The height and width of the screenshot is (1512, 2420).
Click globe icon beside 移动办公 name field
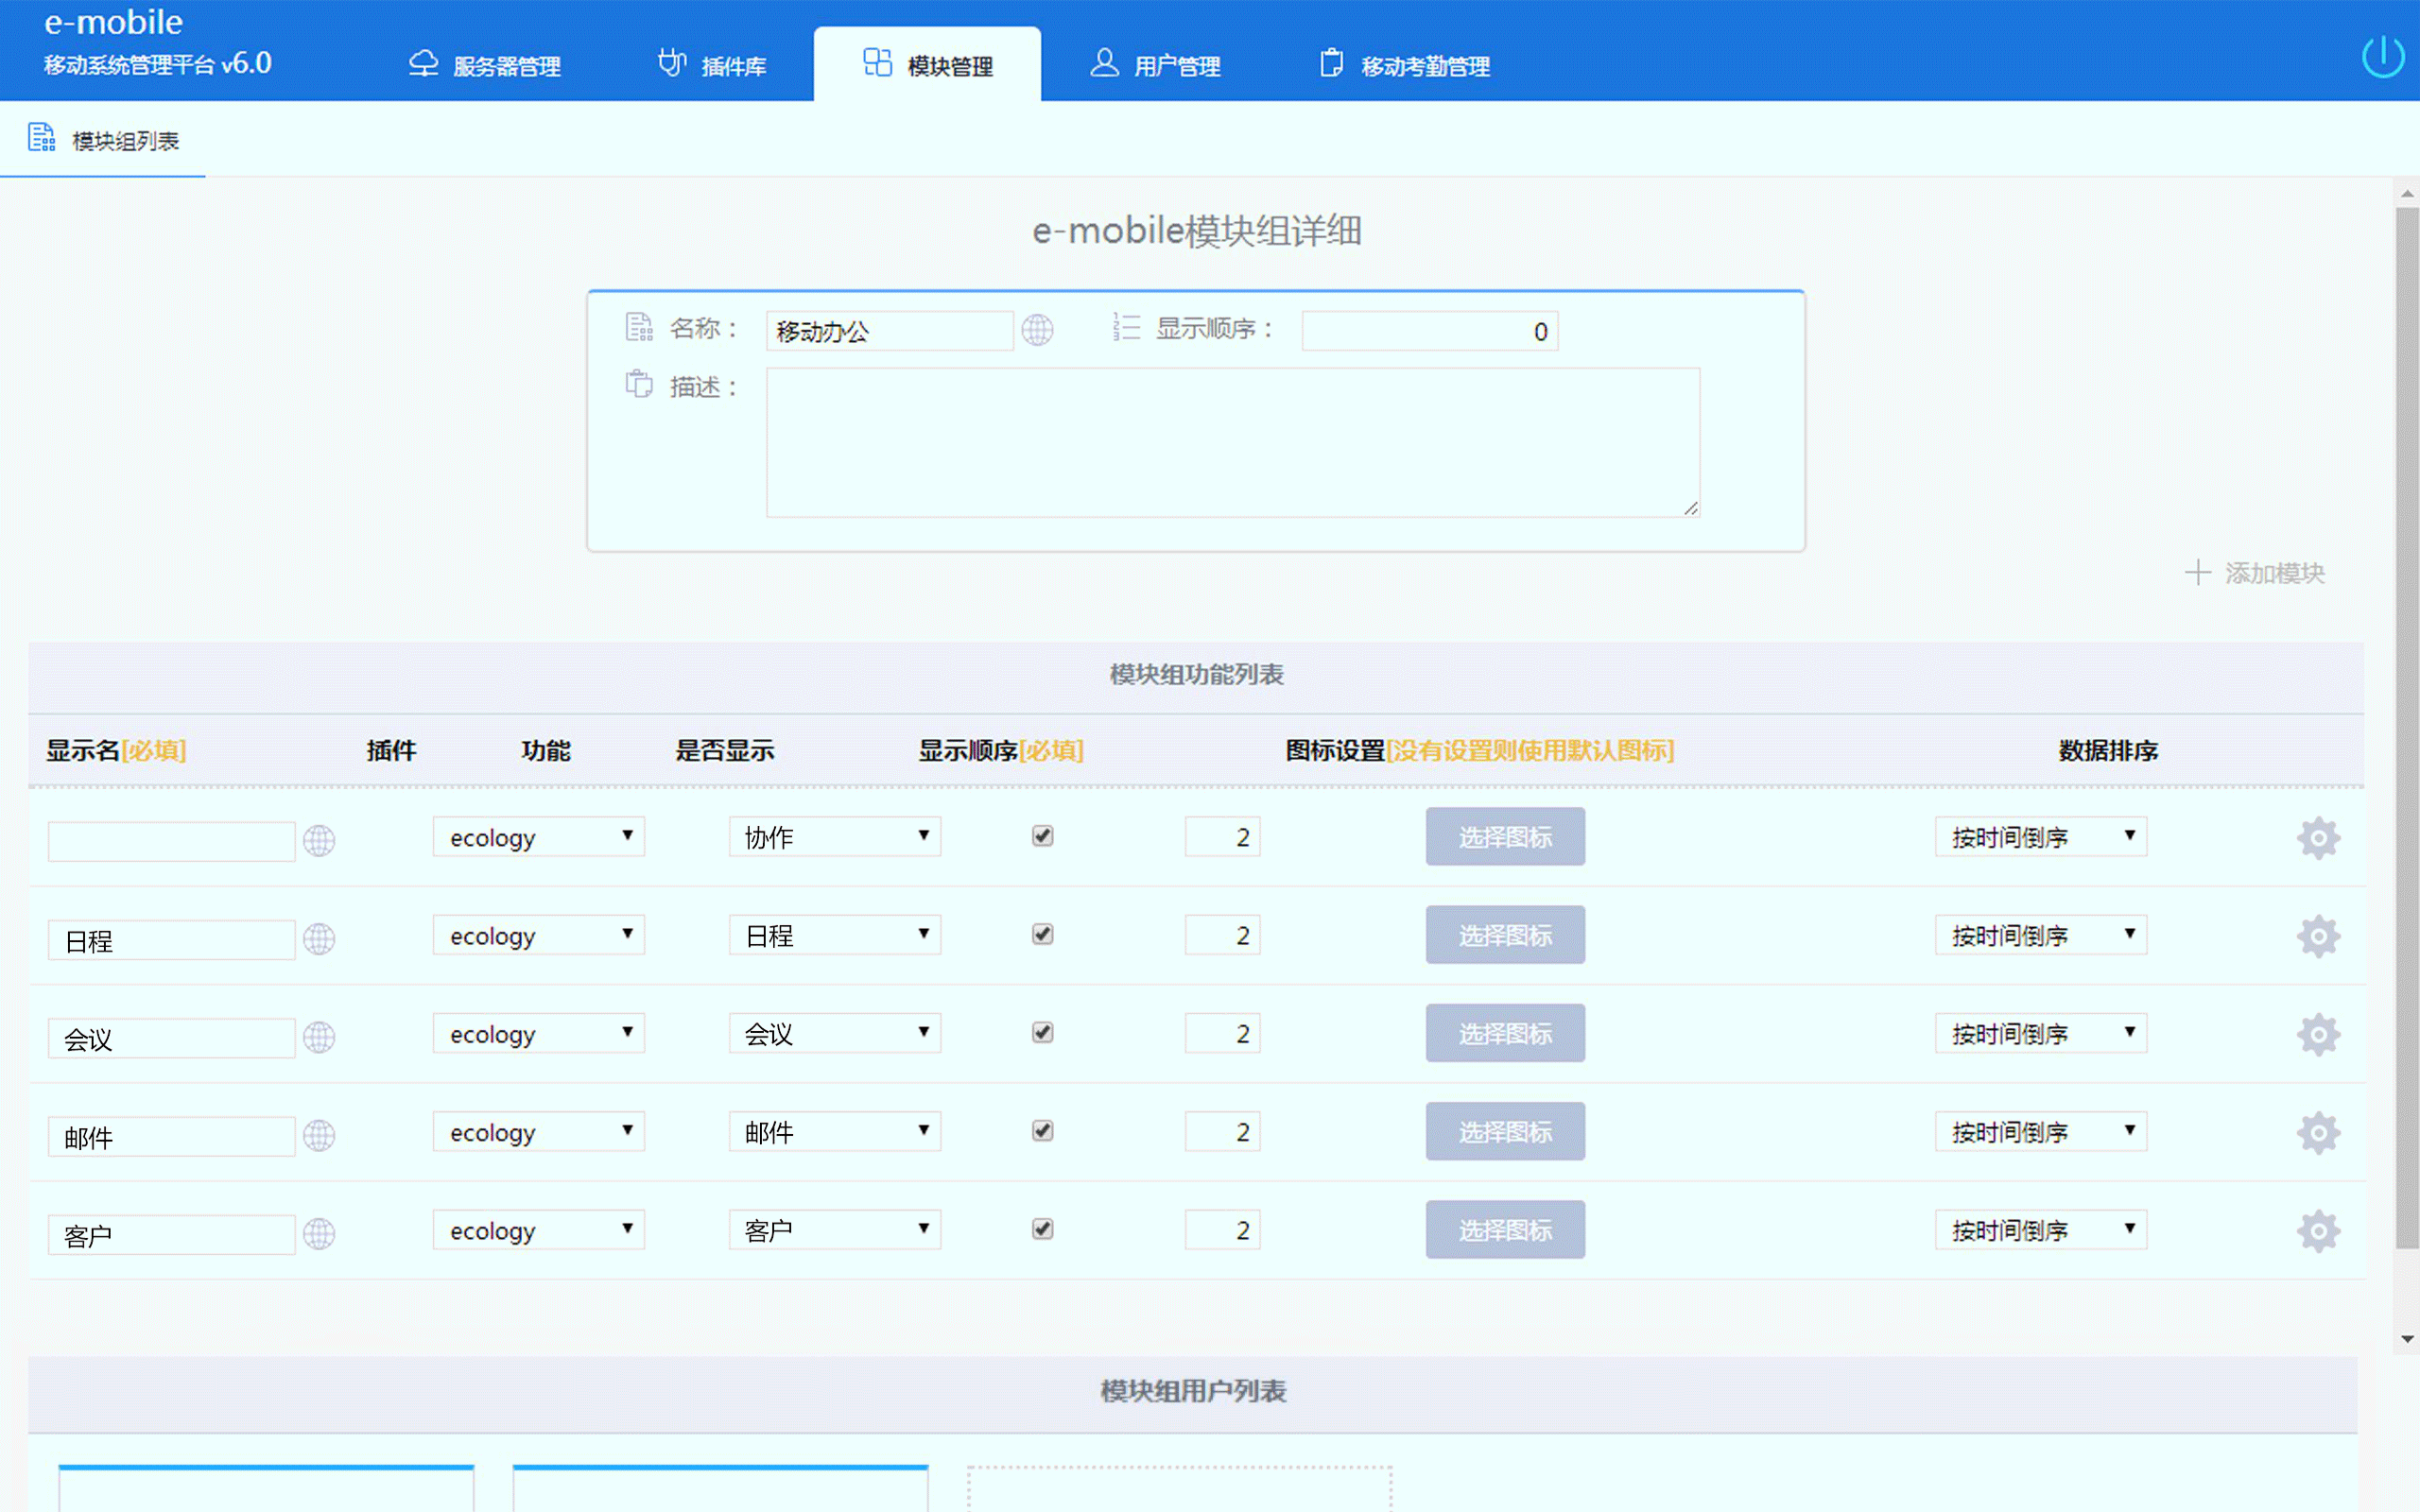point(1037,330)
